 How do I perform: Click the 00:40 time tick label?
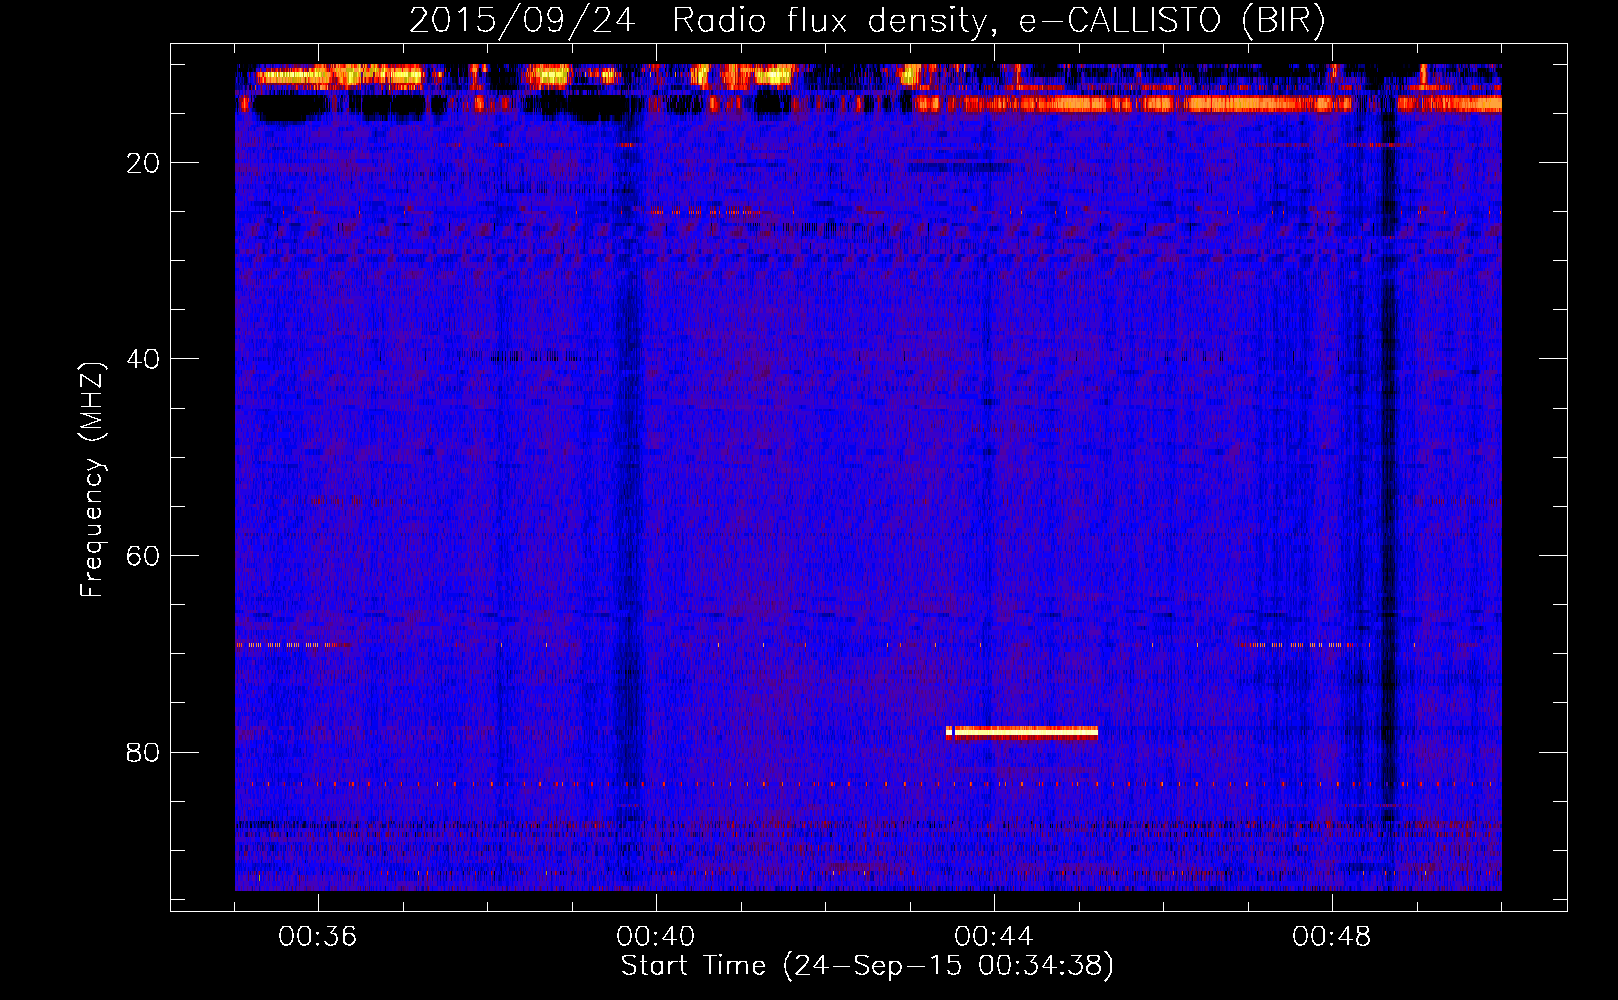click(x=656, y=937)
